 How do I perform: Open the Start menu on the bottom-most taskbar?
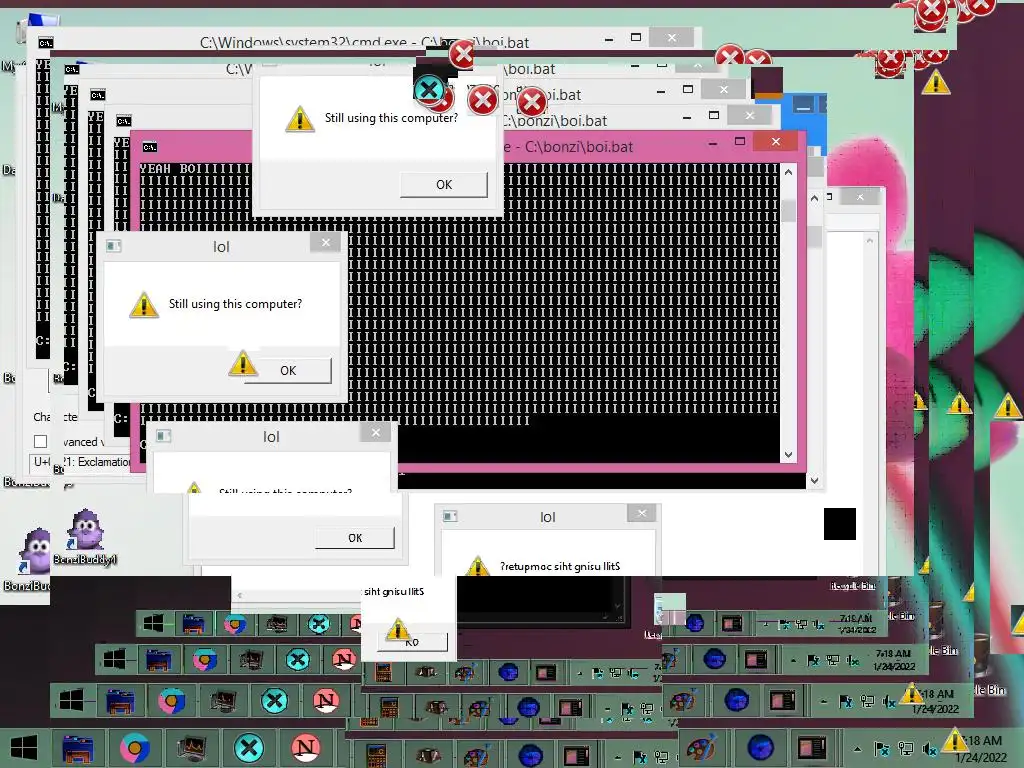coord(24,748)
